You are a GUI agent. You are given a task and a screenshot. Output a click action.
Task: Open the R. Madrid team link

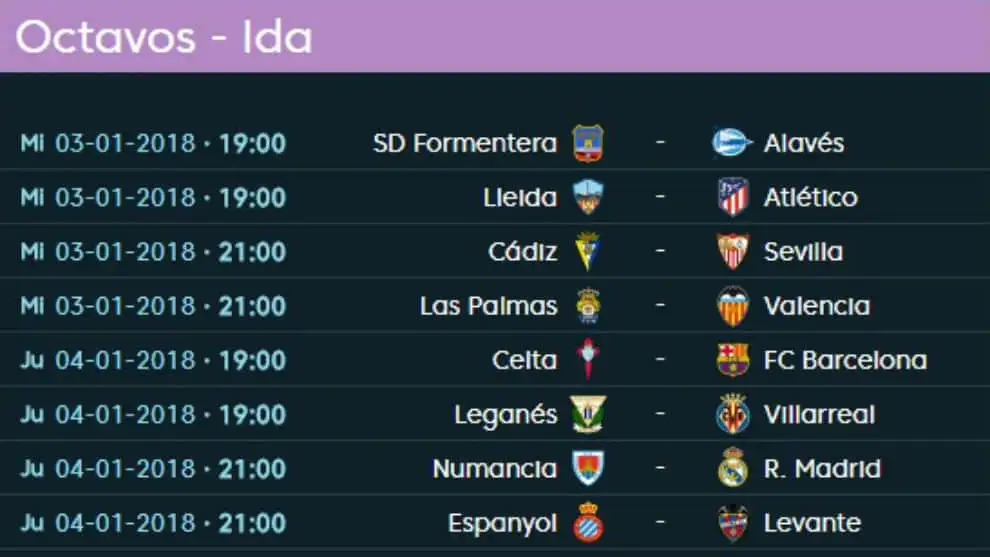pyautogui.click(x=822, y=468)
